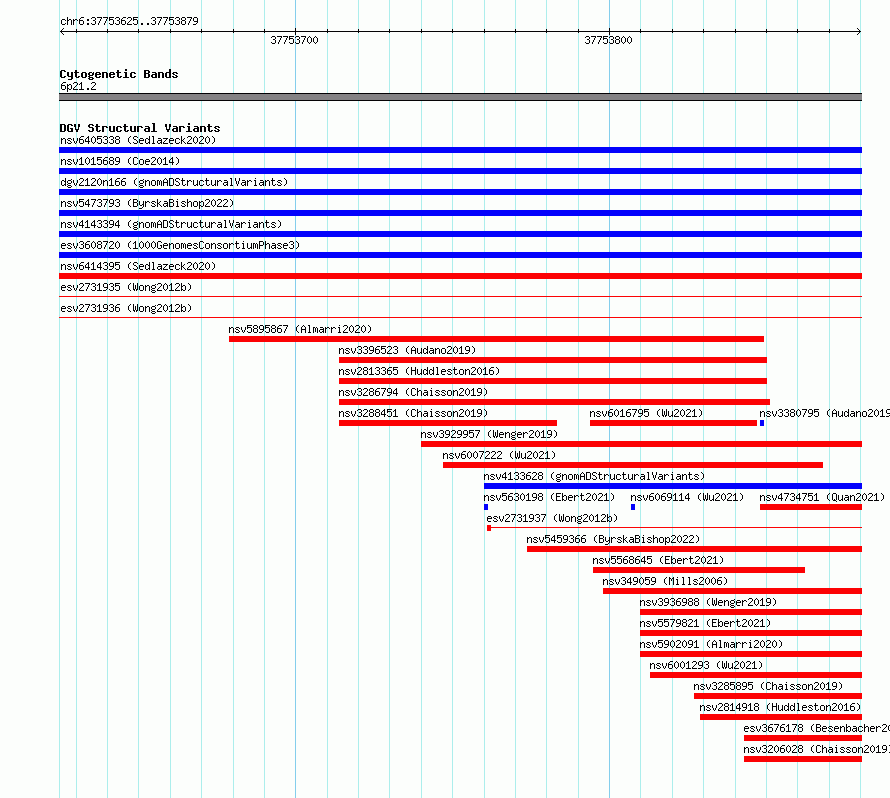Click nsv5895867 (Almarri2020) label
The image size is (890, 798).
[x=300, y=329]
